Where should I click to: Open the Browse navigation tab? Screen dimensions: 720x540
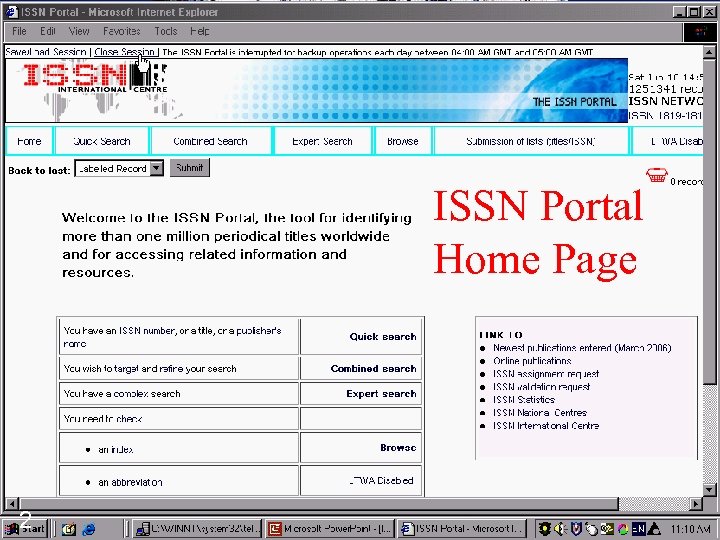403,141
